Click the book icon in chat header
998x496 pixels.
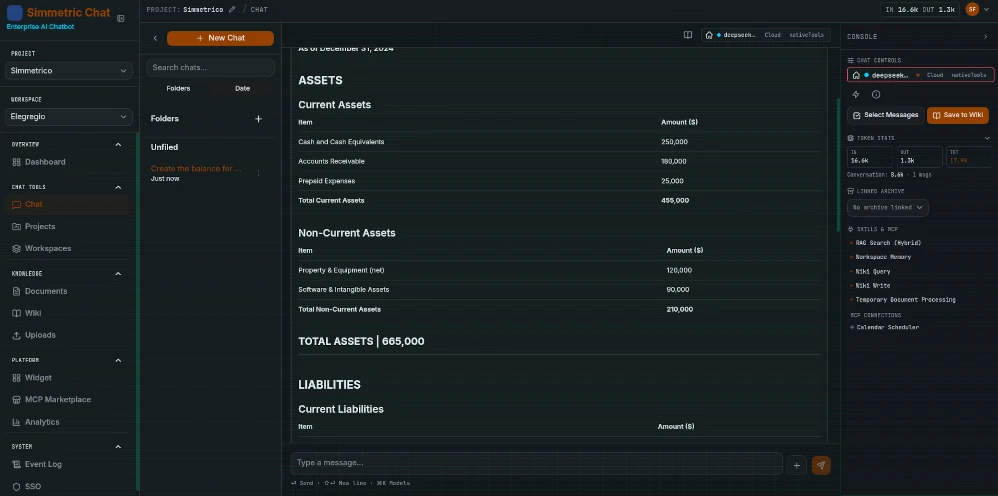pyautogui.click(x=688, y=35)
